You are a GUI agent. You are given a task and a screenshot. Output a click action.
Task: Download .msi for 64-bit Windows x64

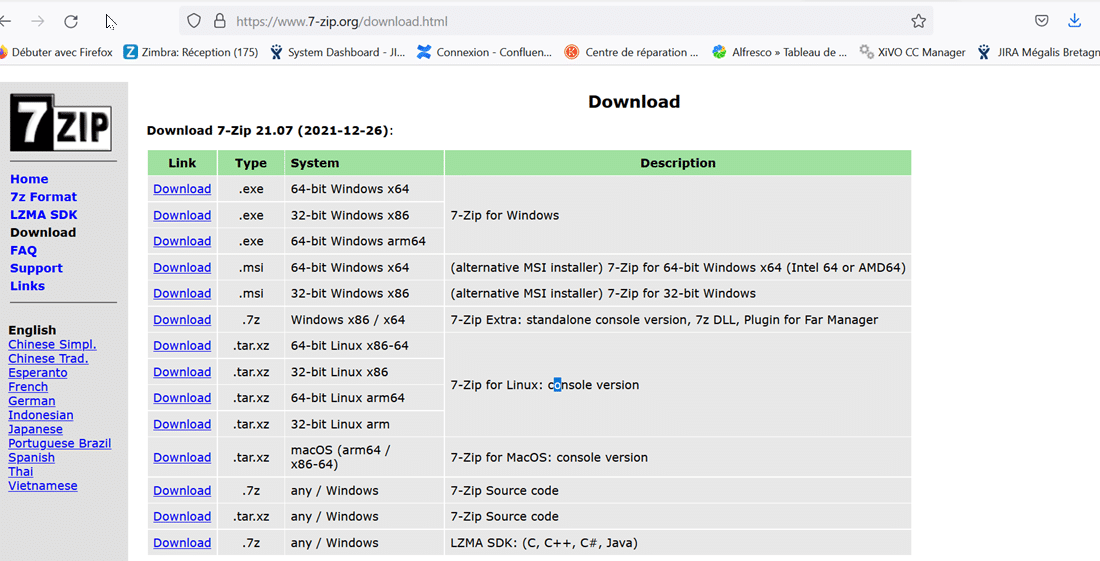click(x=182, y=267)
